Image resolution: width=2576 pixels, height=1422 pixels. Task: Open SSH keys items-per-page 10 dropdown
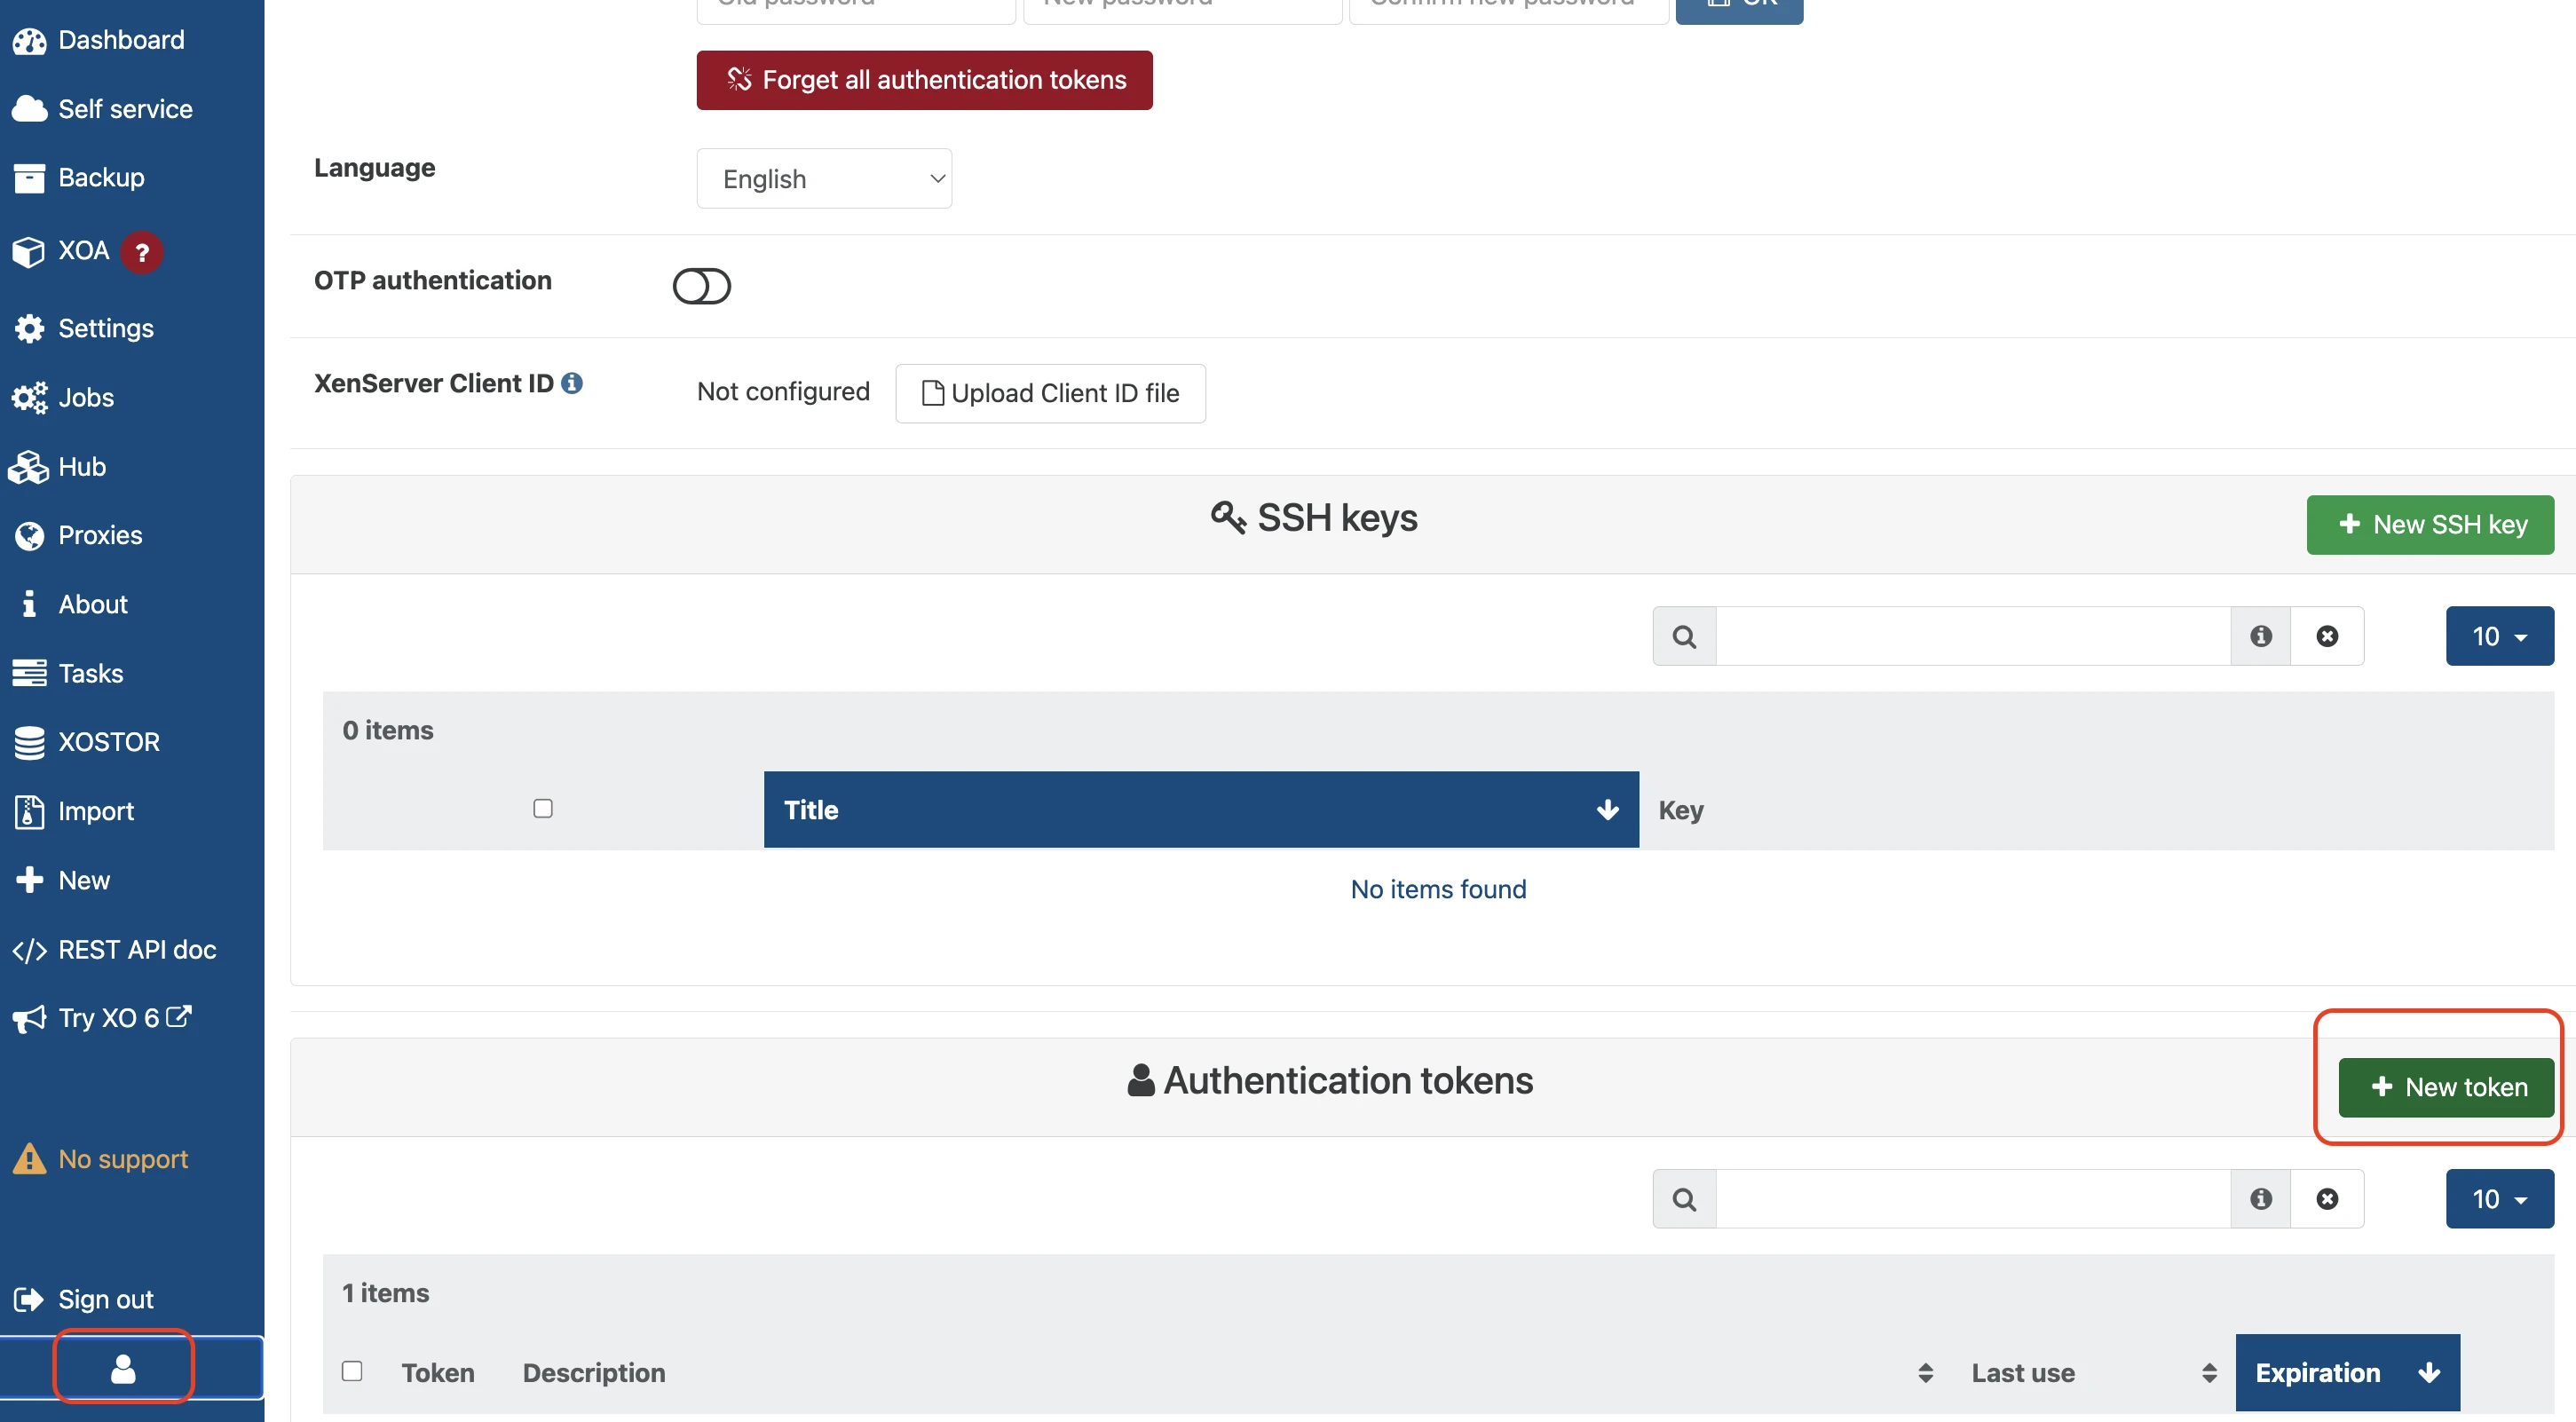(x=2500, y=636)
